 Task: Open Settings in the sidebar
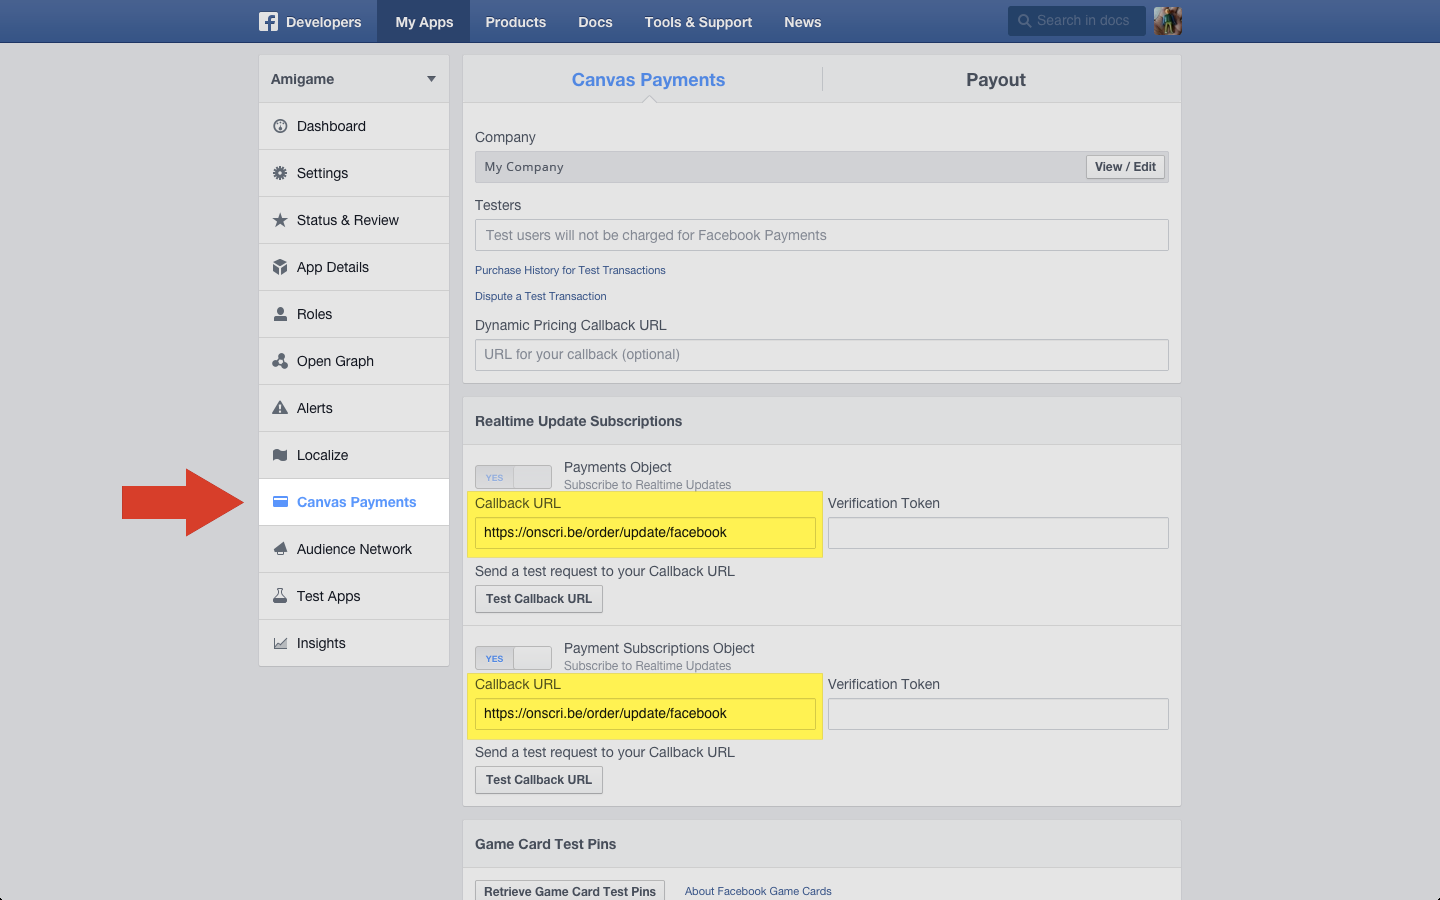point(354,173)
